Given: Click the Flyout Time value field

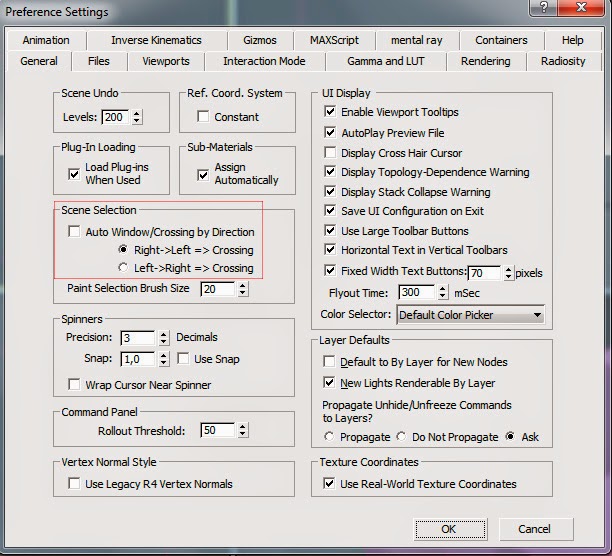Looking at the screenshot, I should click(x=416, y=292).
